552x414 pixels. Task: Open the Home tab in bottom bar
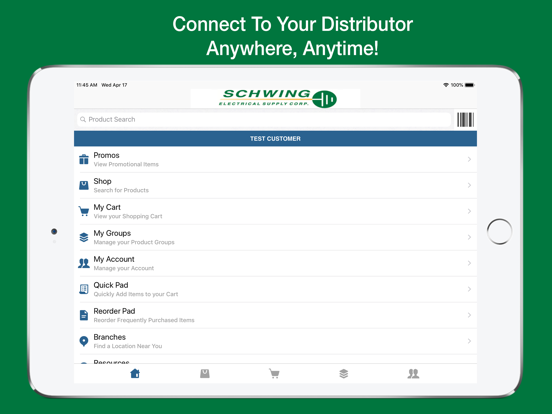[135, 374]
